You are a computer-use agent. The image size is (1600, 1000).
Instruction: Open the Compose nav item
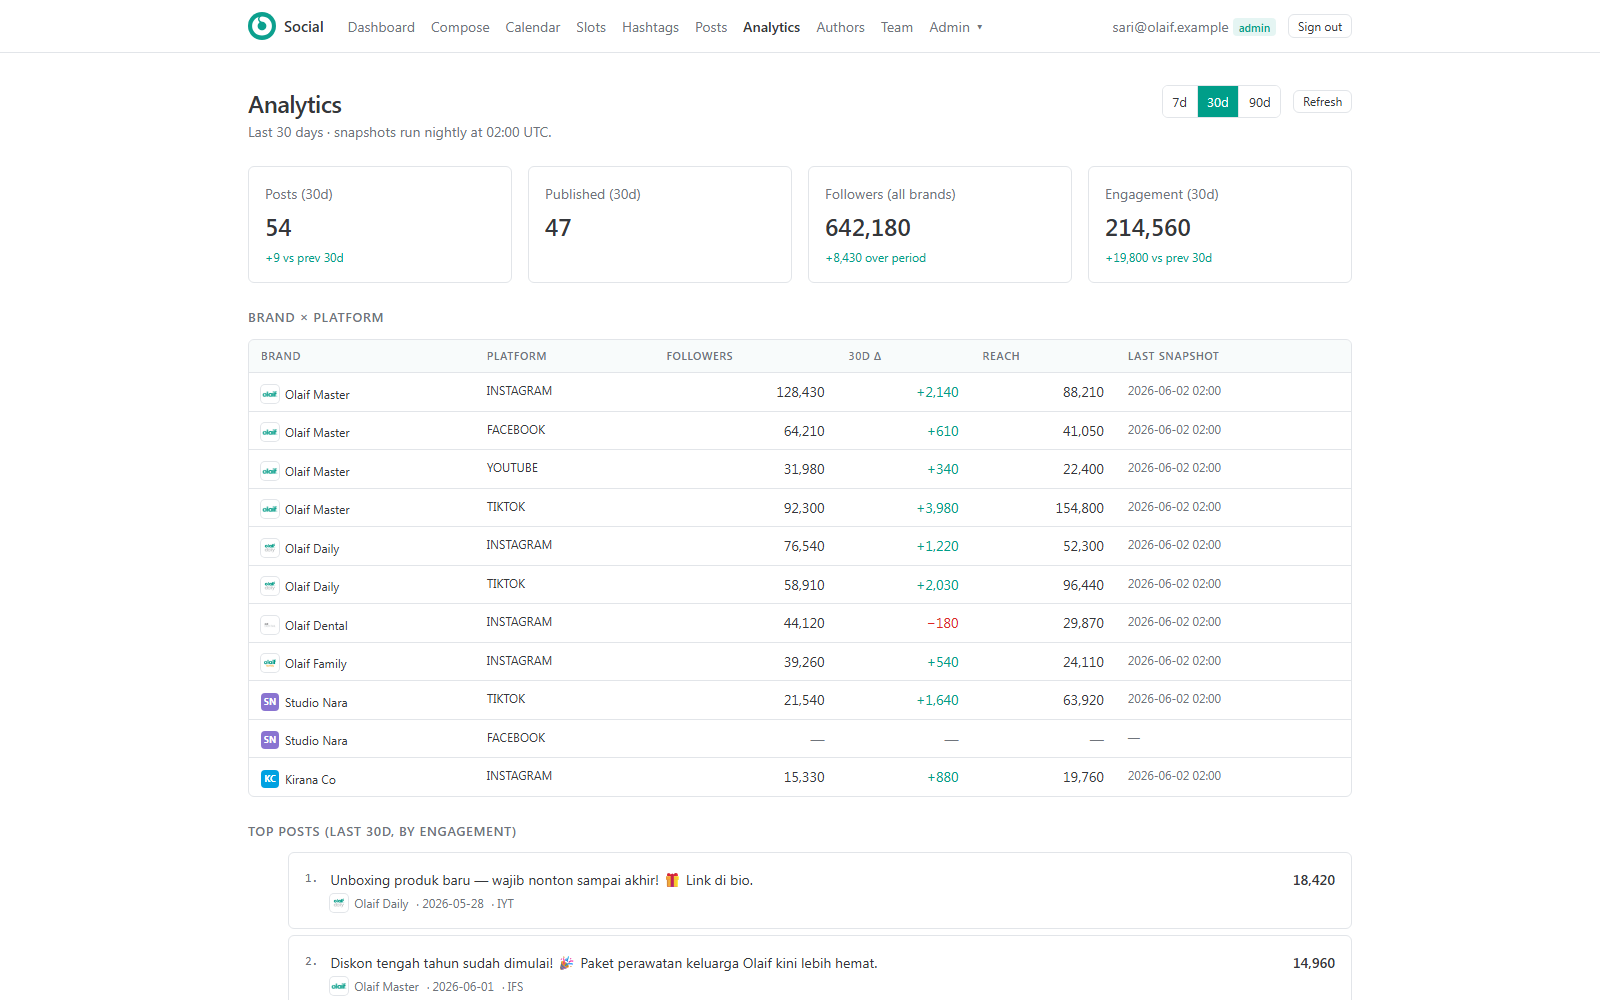click(460, 27)
